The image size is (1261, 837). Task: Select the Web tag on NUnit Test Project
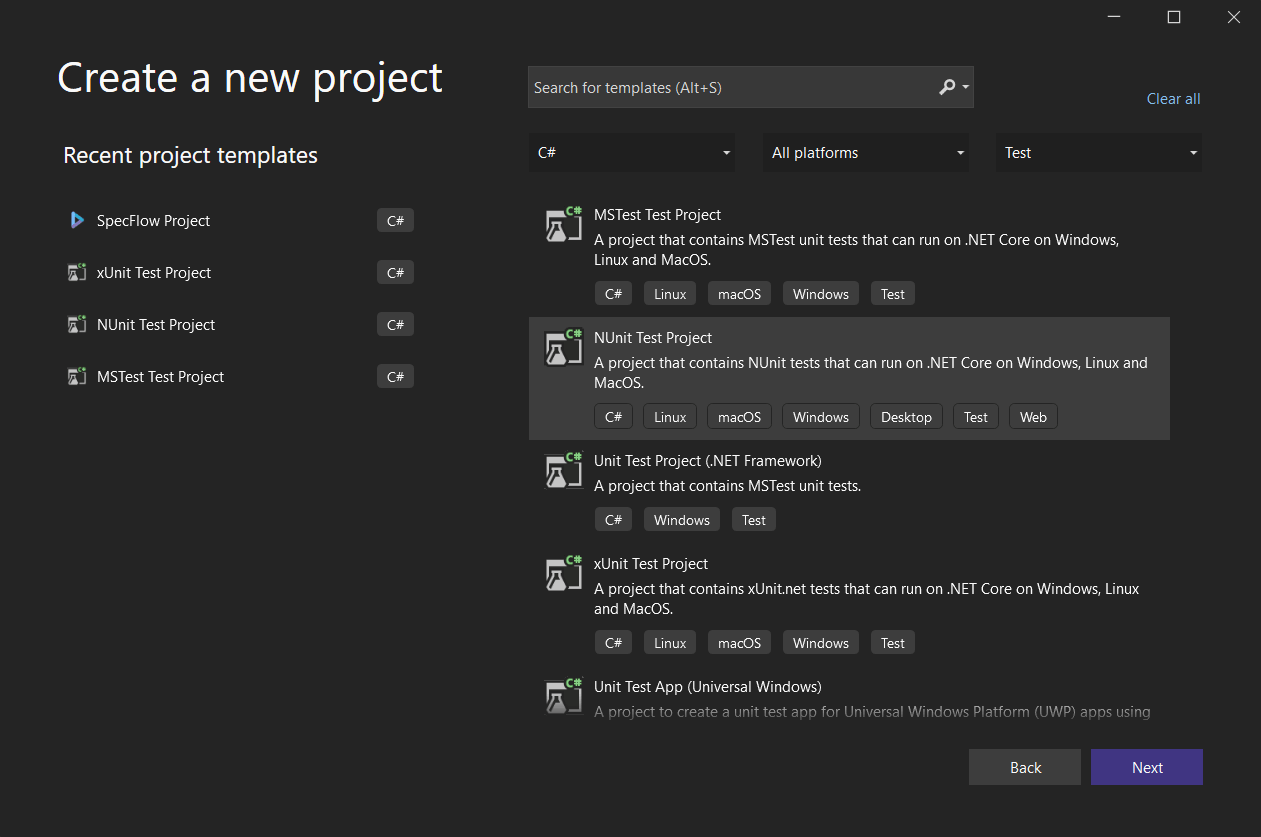1033,416
